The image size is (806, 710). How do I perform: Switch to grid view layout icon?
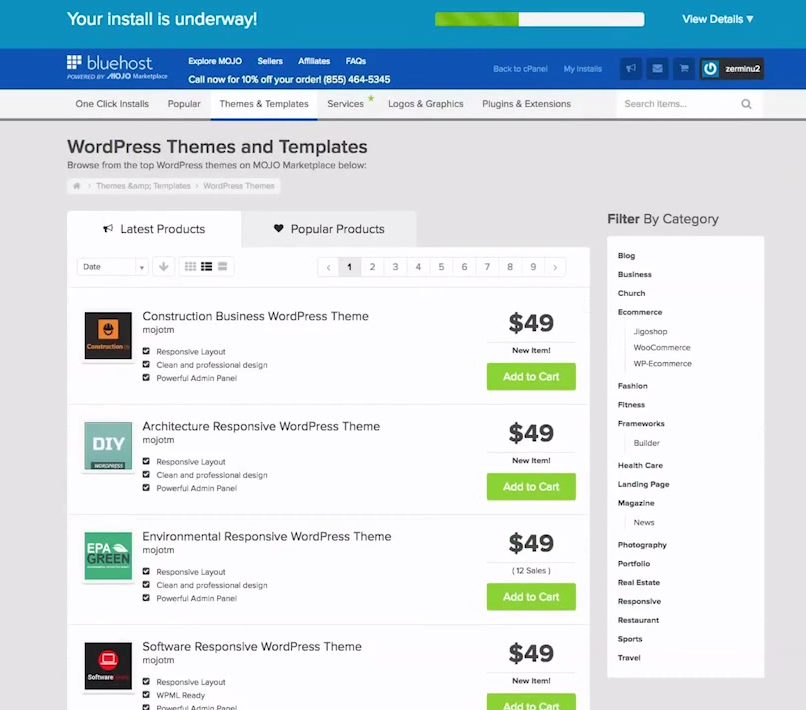click(190, 266)
